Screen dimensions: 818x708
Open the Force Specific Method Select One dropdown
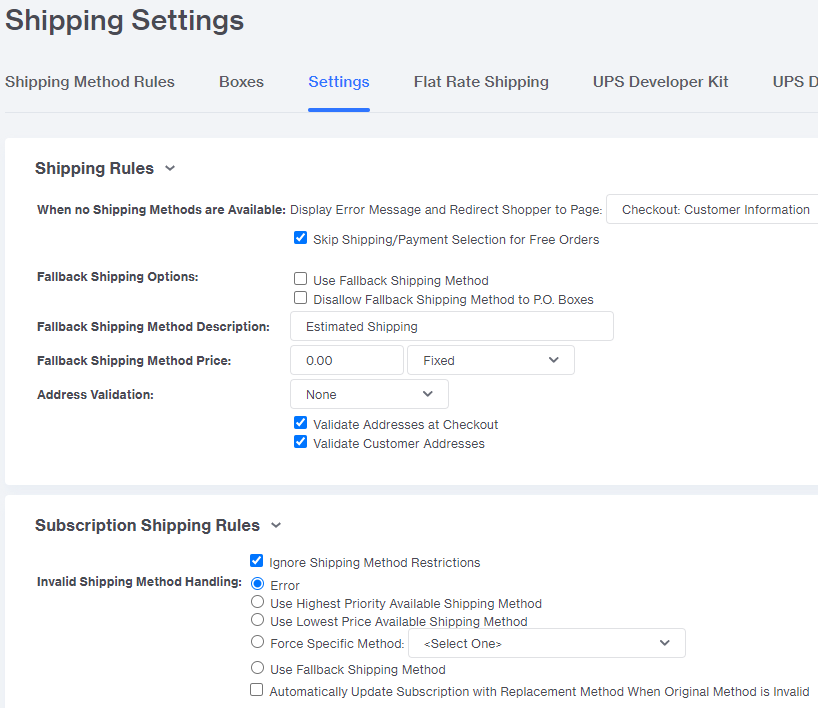click(547, 643)
